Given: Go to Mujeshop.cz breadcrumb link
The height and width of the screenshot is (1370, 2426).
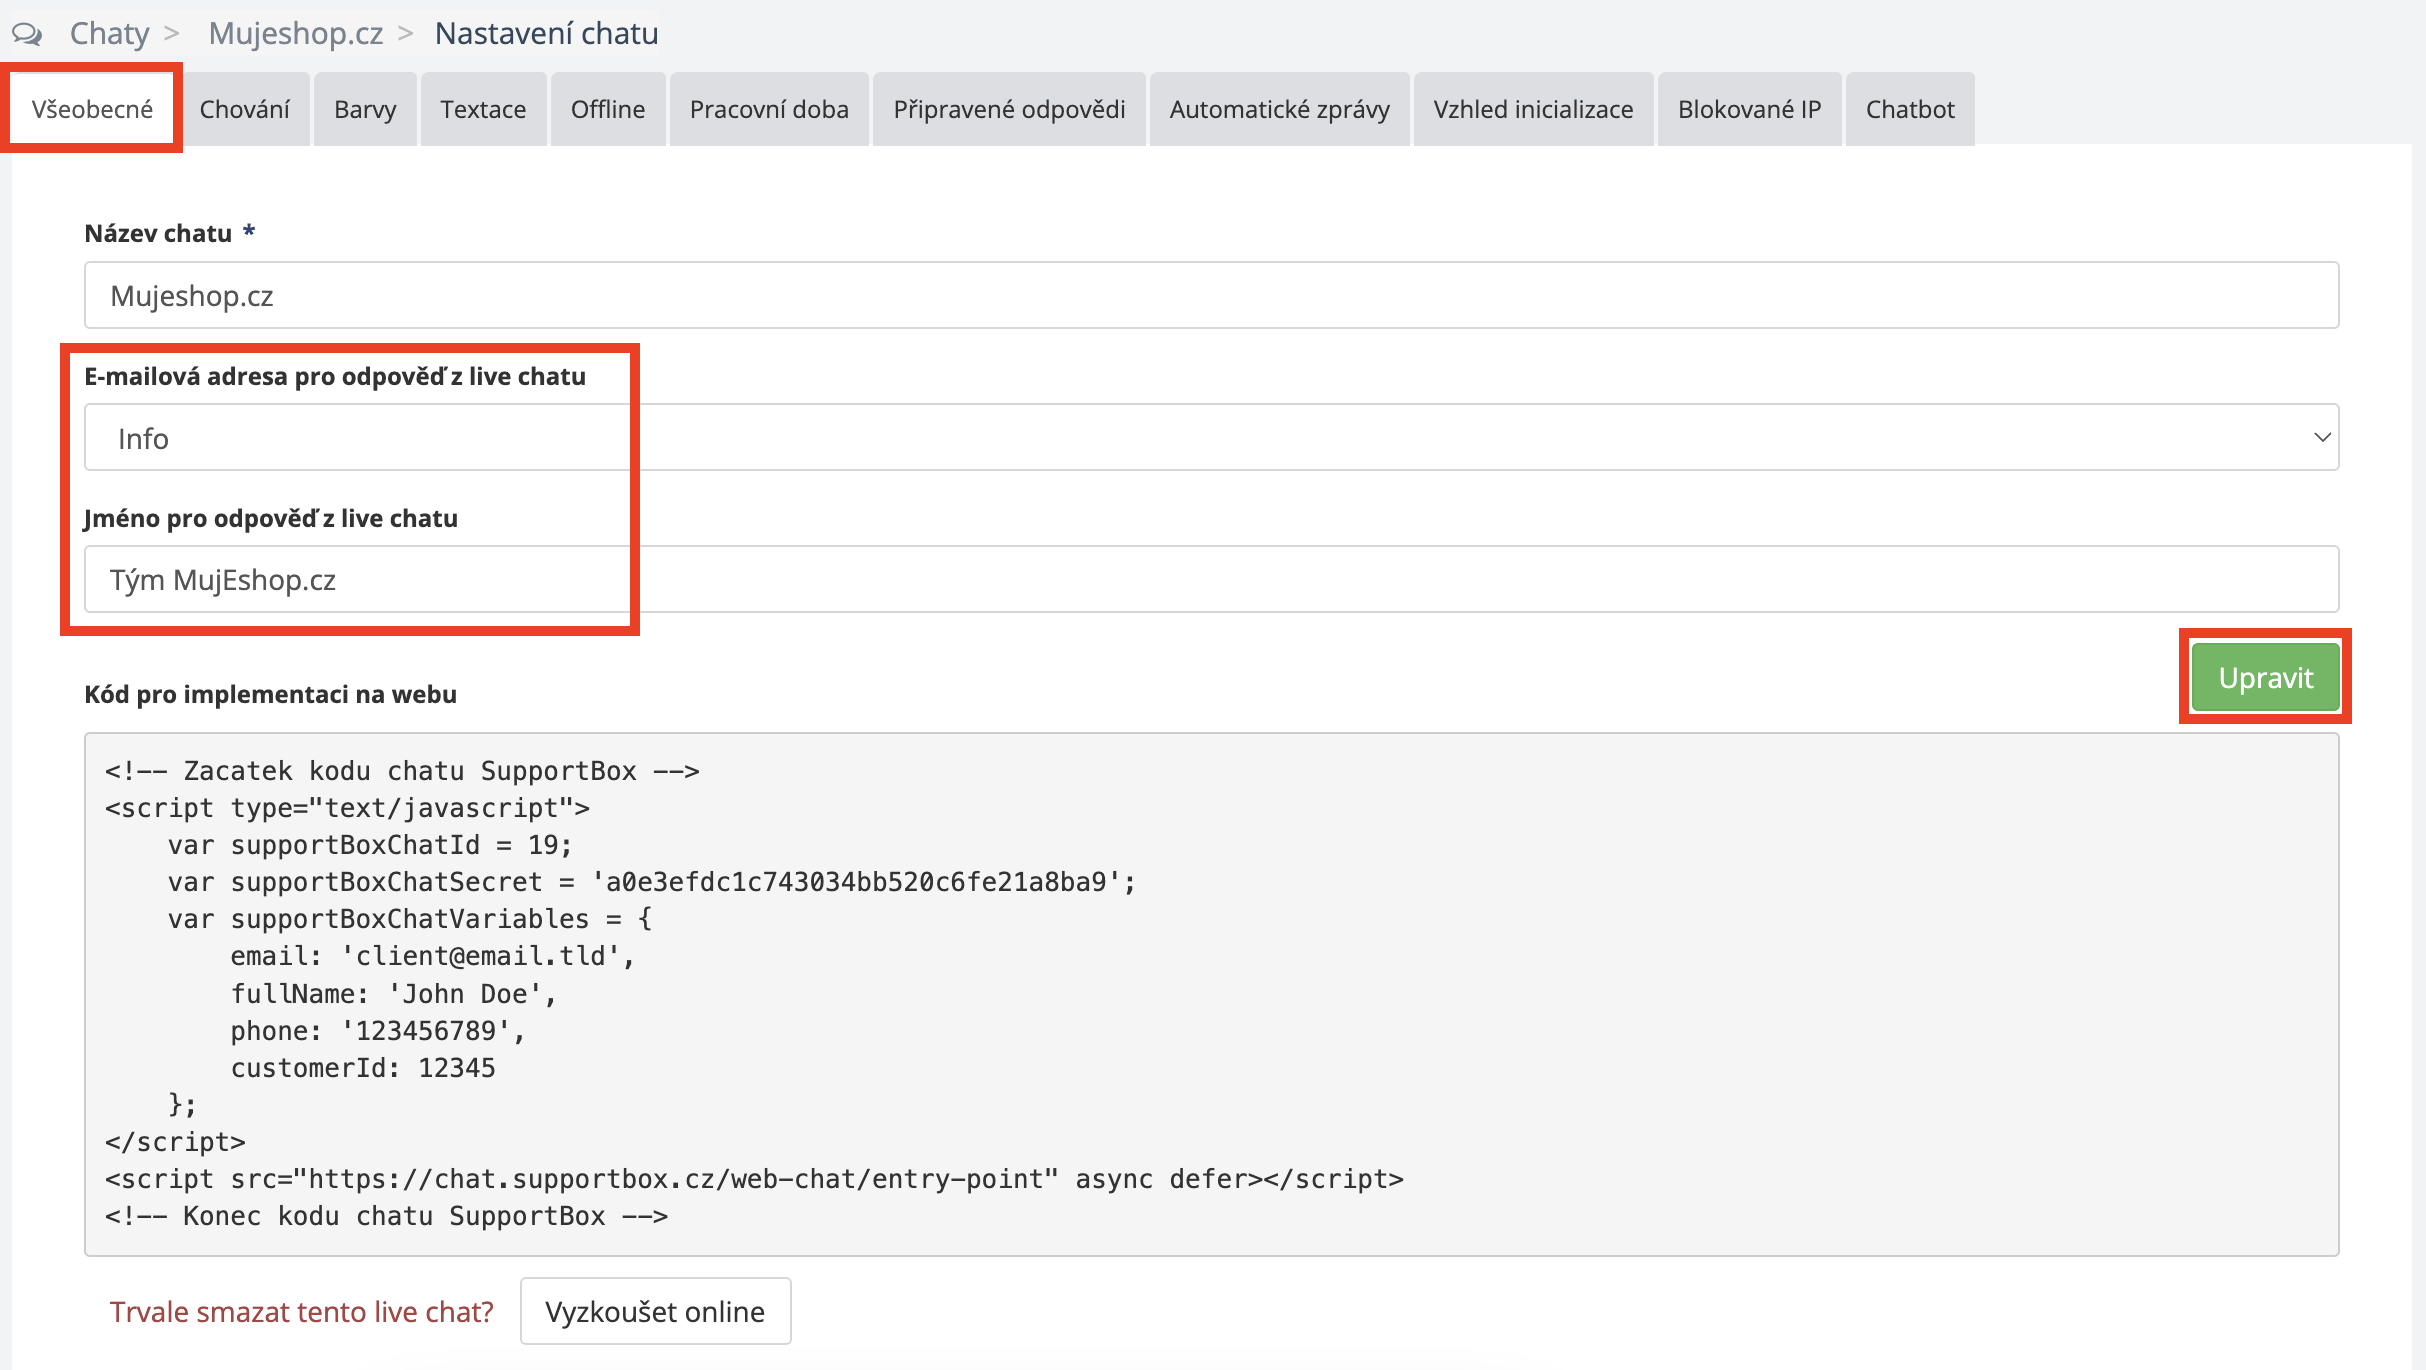Looking at the screenshot, I should click(x=295, y=34).
